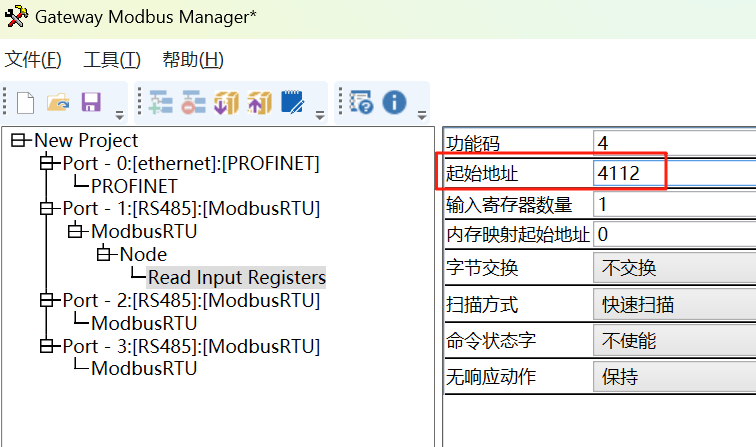The width and height of the screenshot is (756, 447).
Task: Select Port - 3:[RS485]:[ModbusRTU] item
Action: [191, 346]
